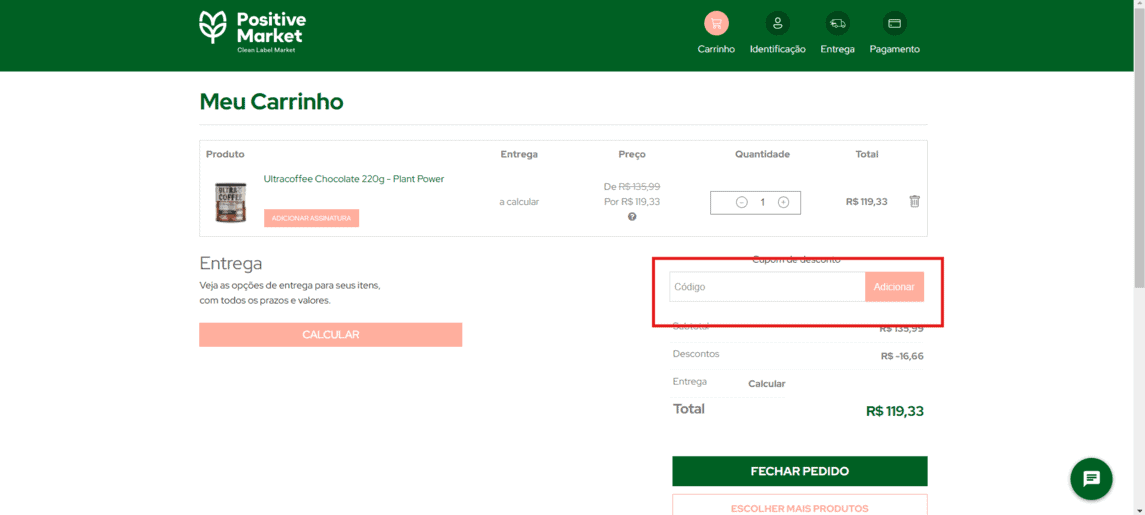Screen dimensions: 1145x515
Task: Select the Entrega truck step icon
Action: [x=838, y=23]
